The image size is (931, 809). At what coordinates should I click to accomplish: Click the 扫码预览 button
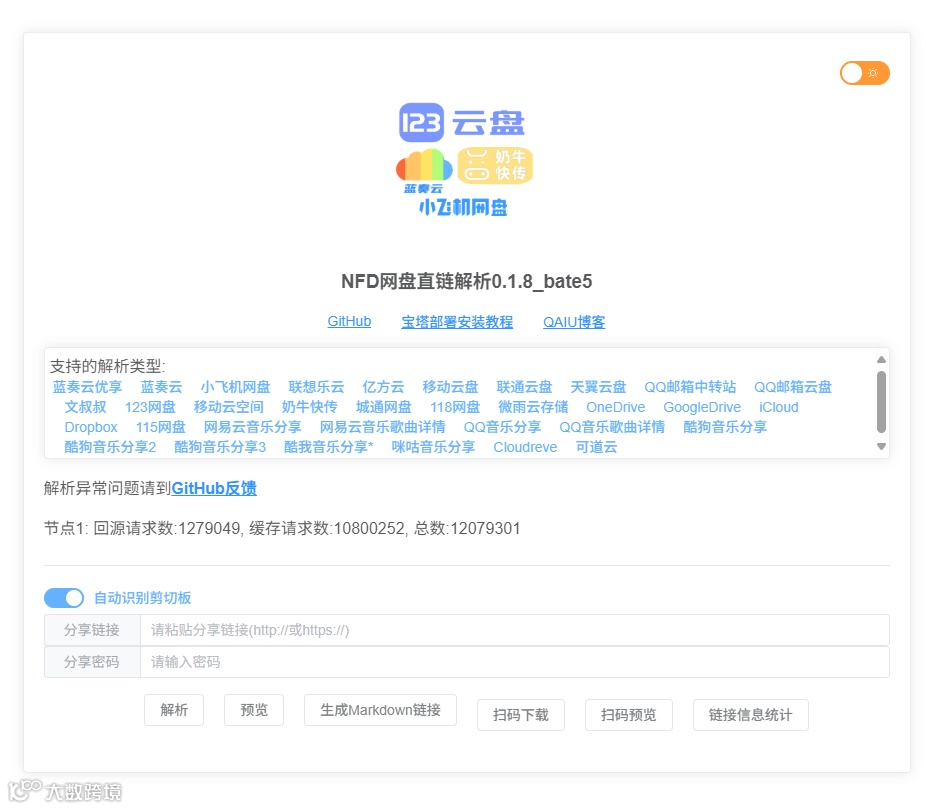click(x=629, y=715)
